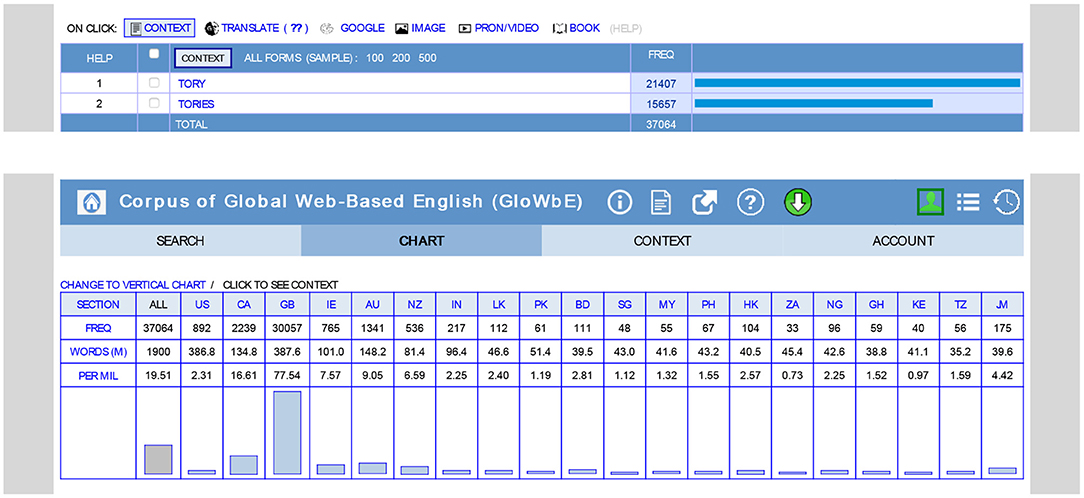Click the CA chart bar
This screenshot has height=498, width=1084.
(243, 465)
